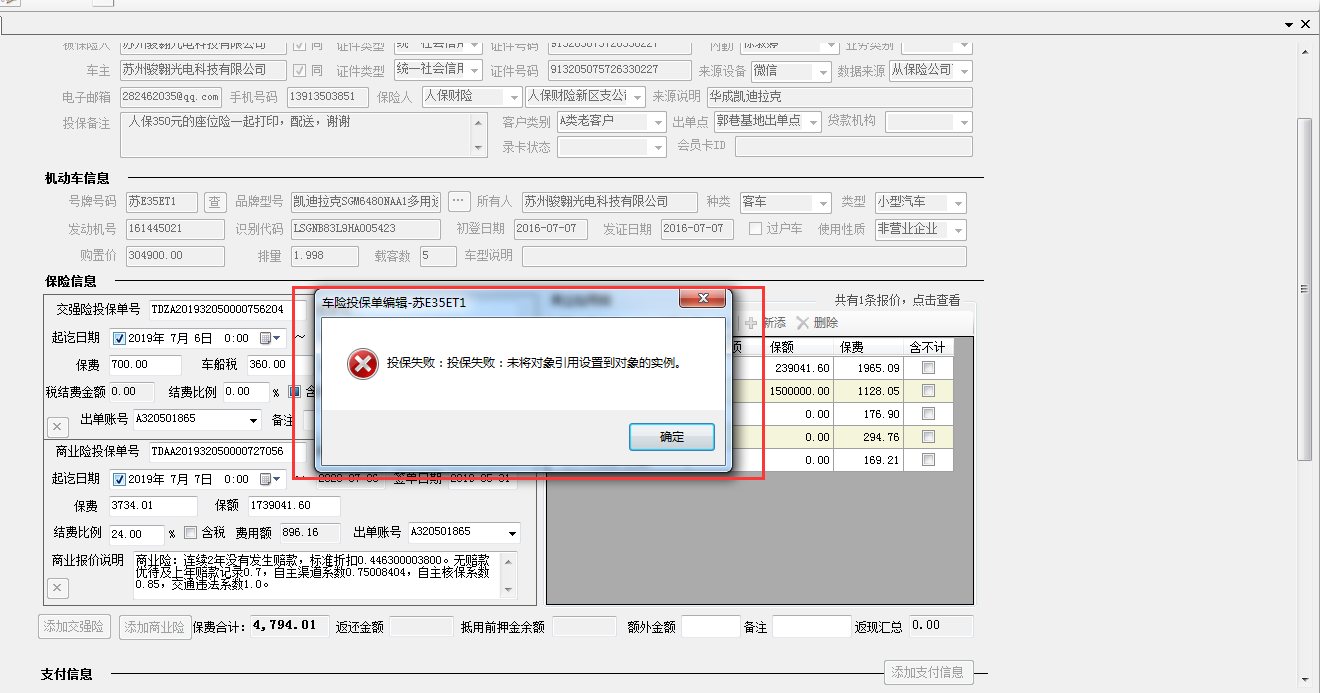Image resolution: width=1320 pixels, height=693 pixels.
Task: Click 添加交强险 button
Action: click(73, 627)
